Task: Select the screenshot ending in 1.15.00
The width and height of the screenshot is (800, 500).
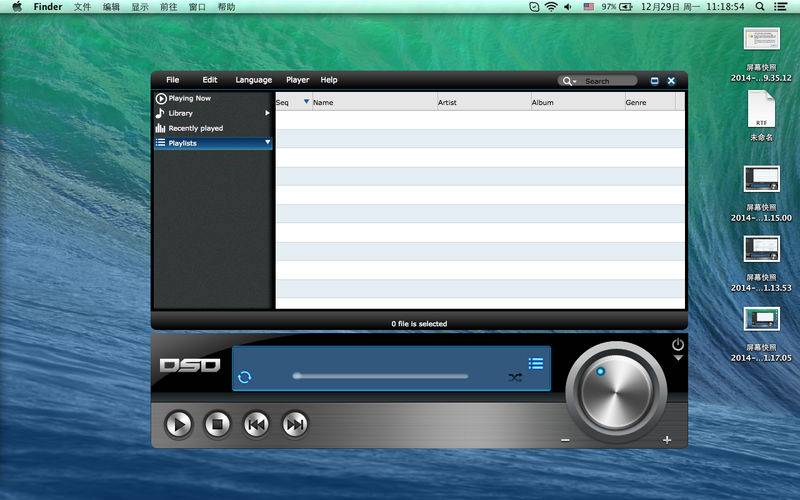Action: pos(761,179)
